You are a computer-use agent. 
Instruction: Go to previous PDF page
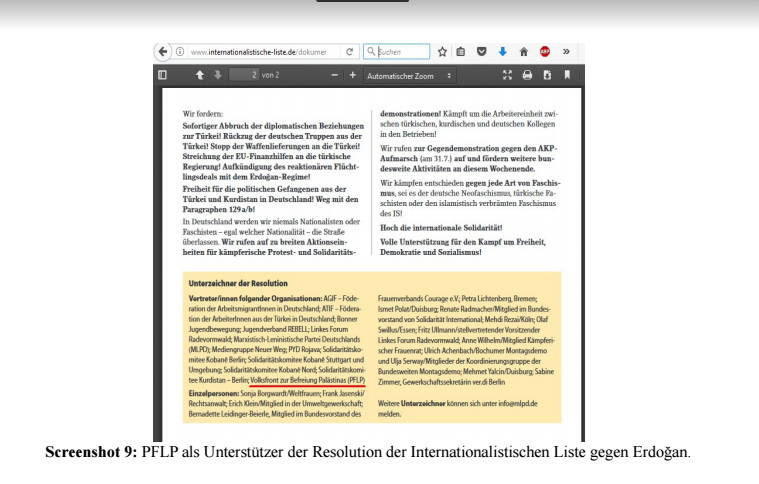(198, 75)
